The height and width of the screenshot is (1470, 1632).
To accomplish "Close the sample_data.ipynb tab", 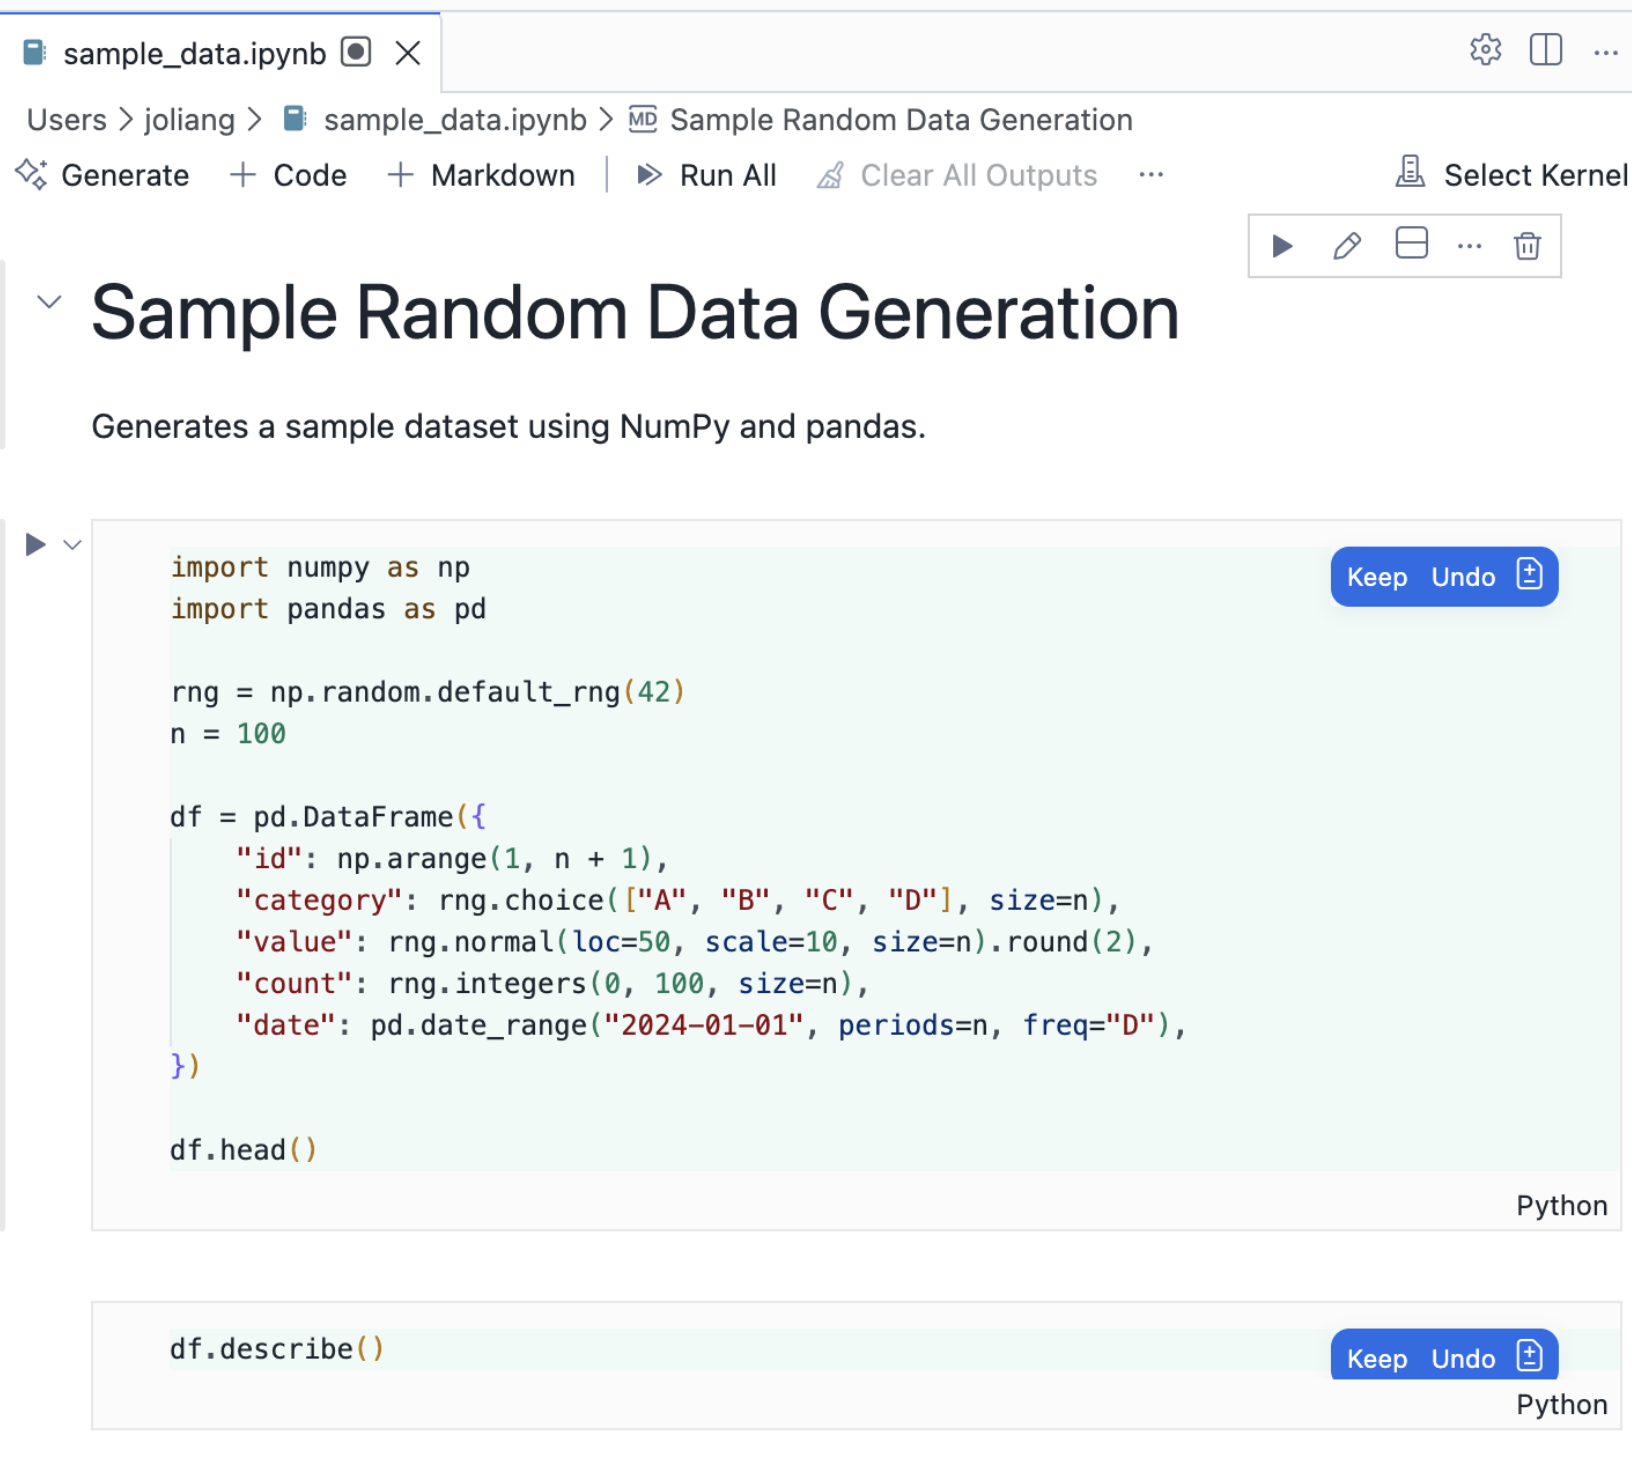I will tap(408, 53).
